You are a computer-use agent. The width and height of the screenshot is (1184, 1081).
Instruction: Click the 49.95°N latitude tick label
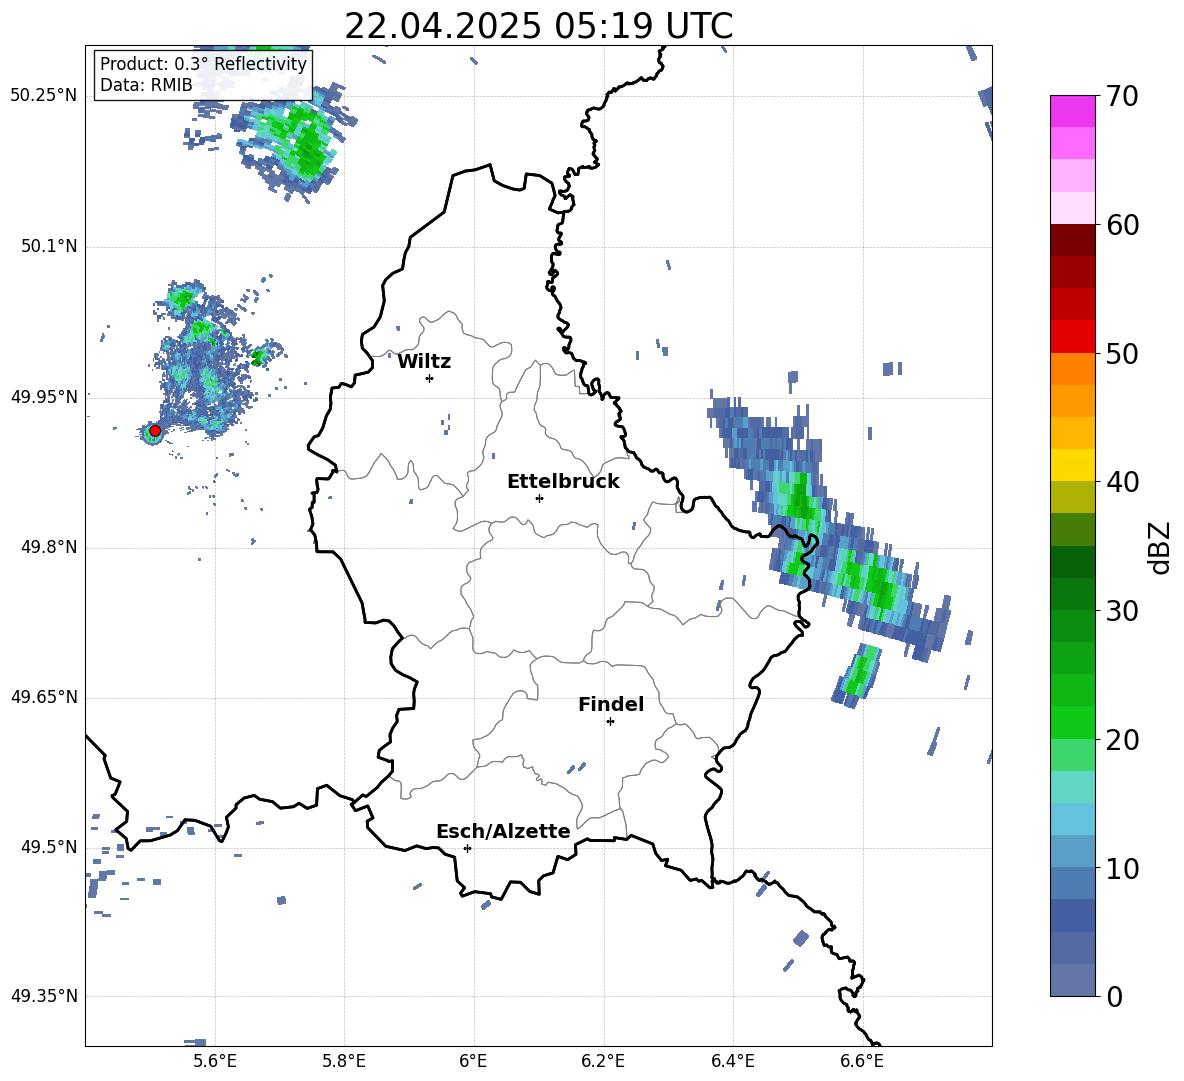pyautogui.click(x=44, y=397)
